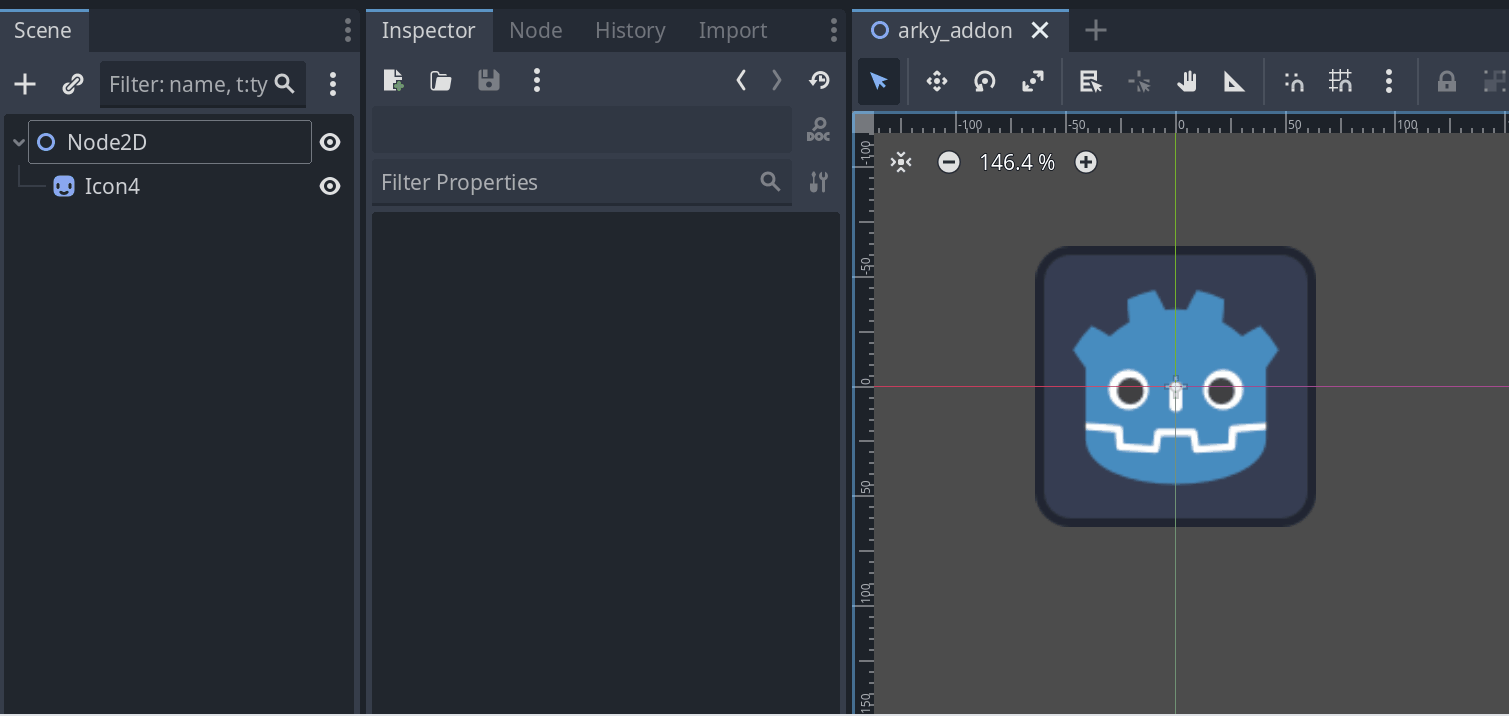Go to previous edited object in history
This screenshot has width=1509, height=716.
click(741, 81)
